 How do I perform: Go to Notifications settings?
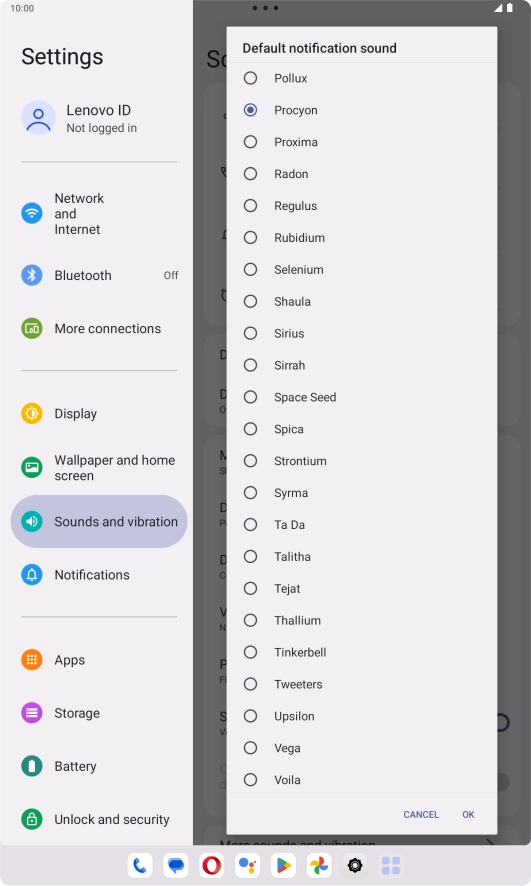pyautogui.click(x=99, y=575)
